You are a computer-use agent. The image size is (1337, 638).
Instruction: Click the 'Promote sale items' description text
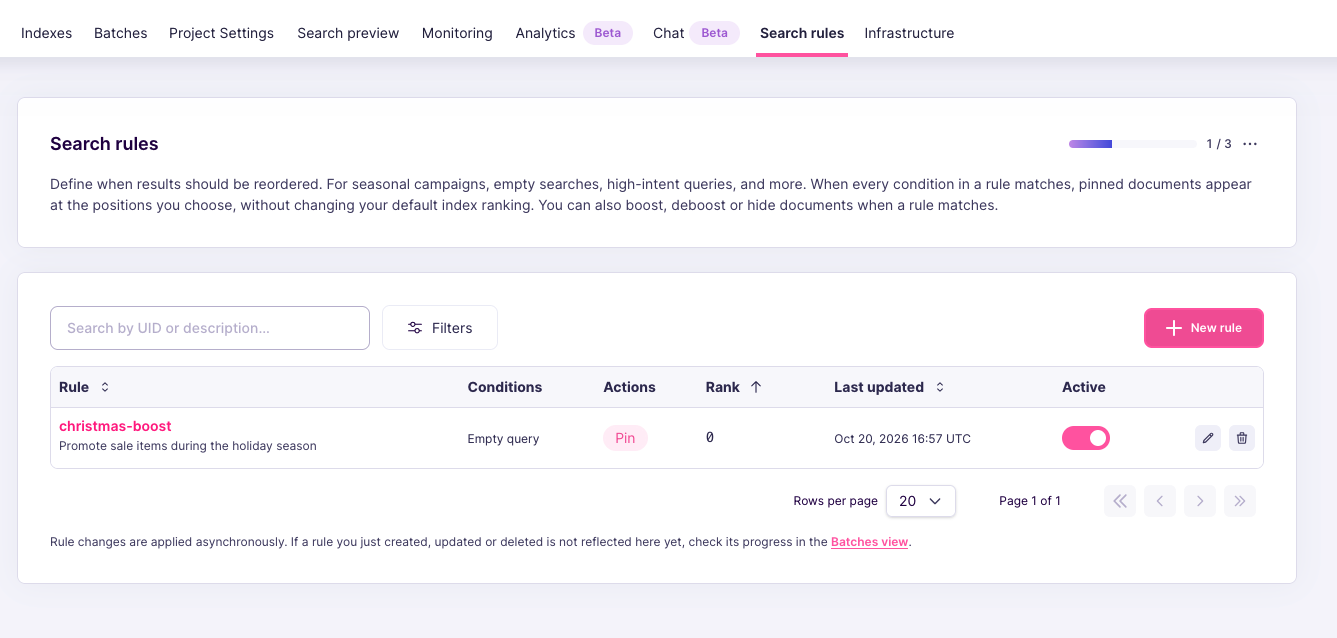click(x=188, y=446)
